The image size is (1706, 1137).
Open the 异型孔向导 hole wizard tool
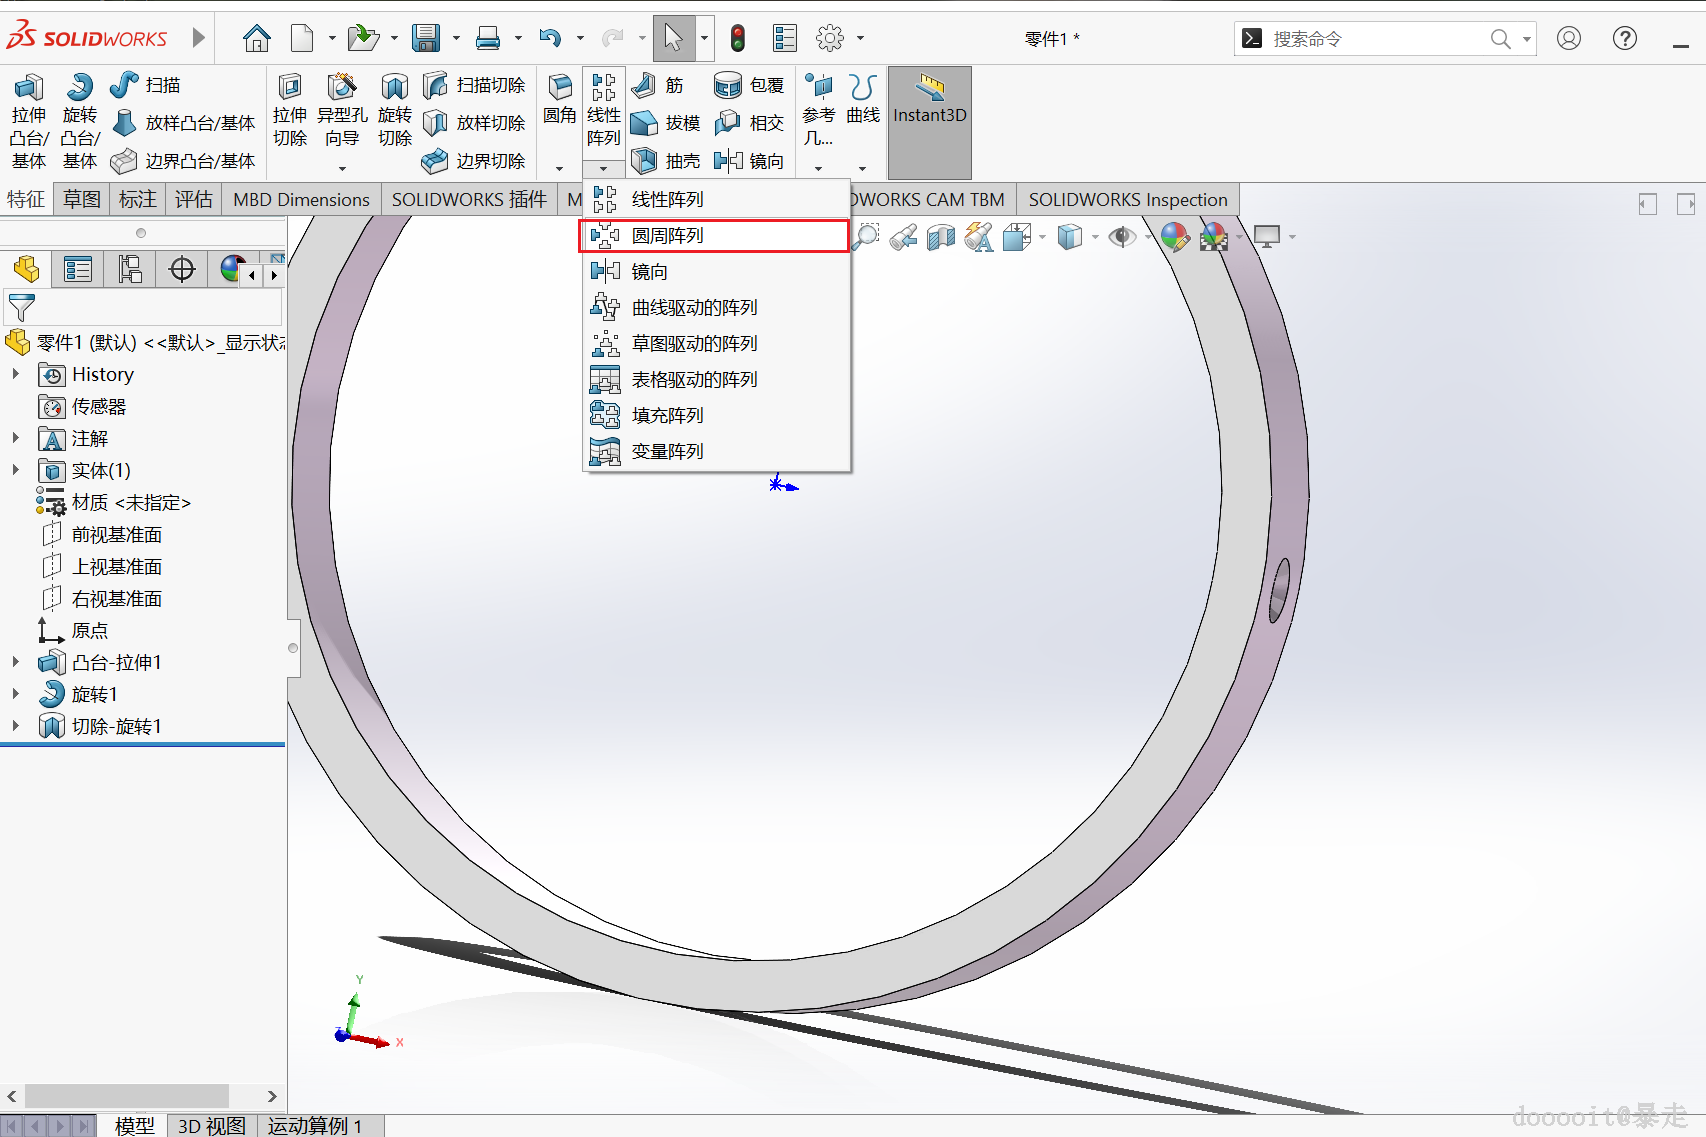(x=342, y=110)
